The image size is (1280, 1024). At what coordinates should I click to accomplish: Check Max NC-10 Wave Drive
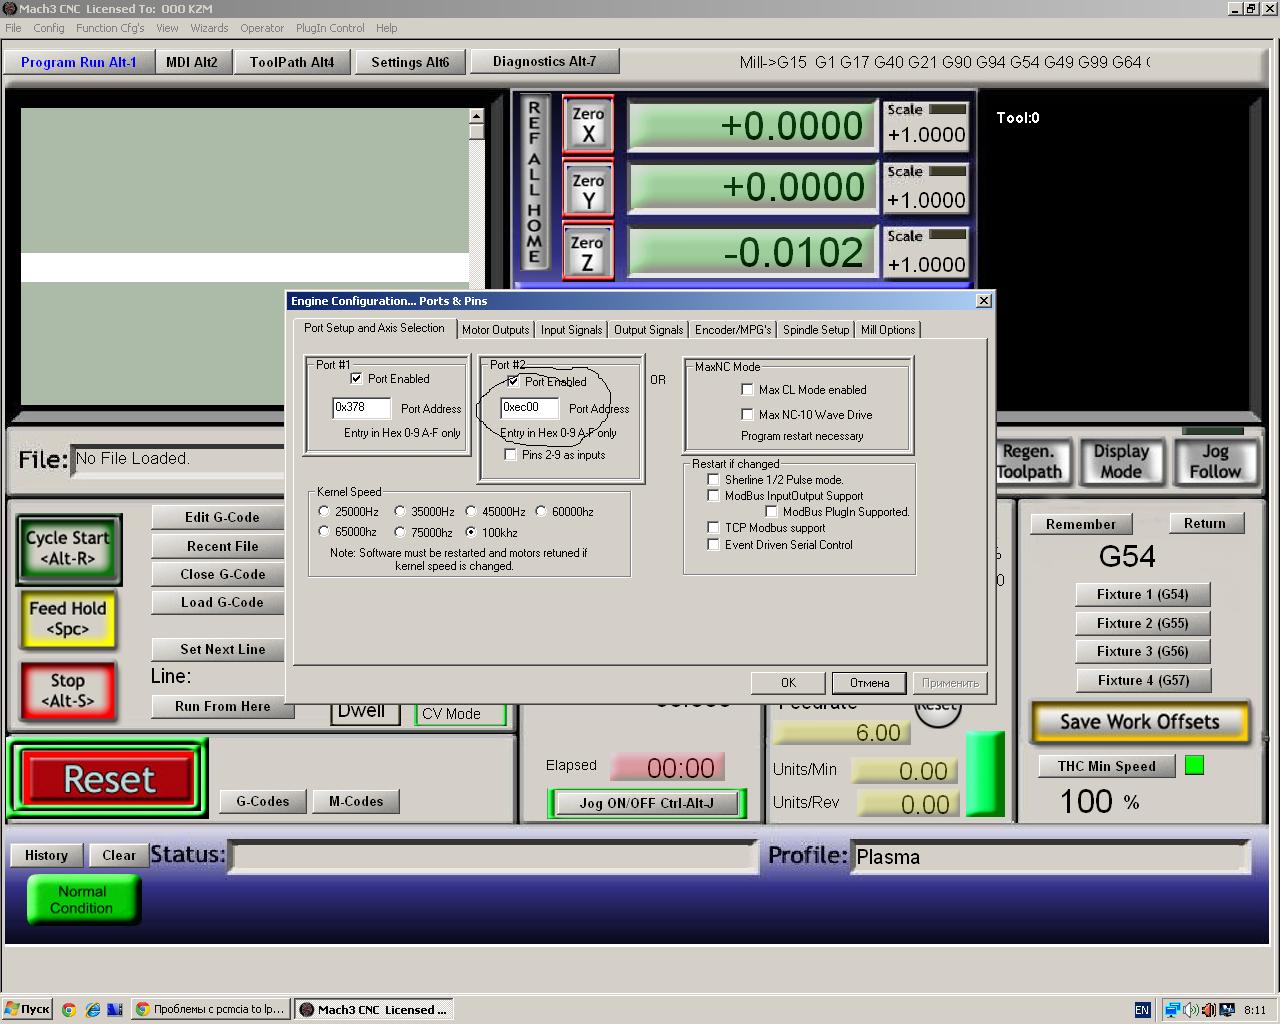[747, 414]
